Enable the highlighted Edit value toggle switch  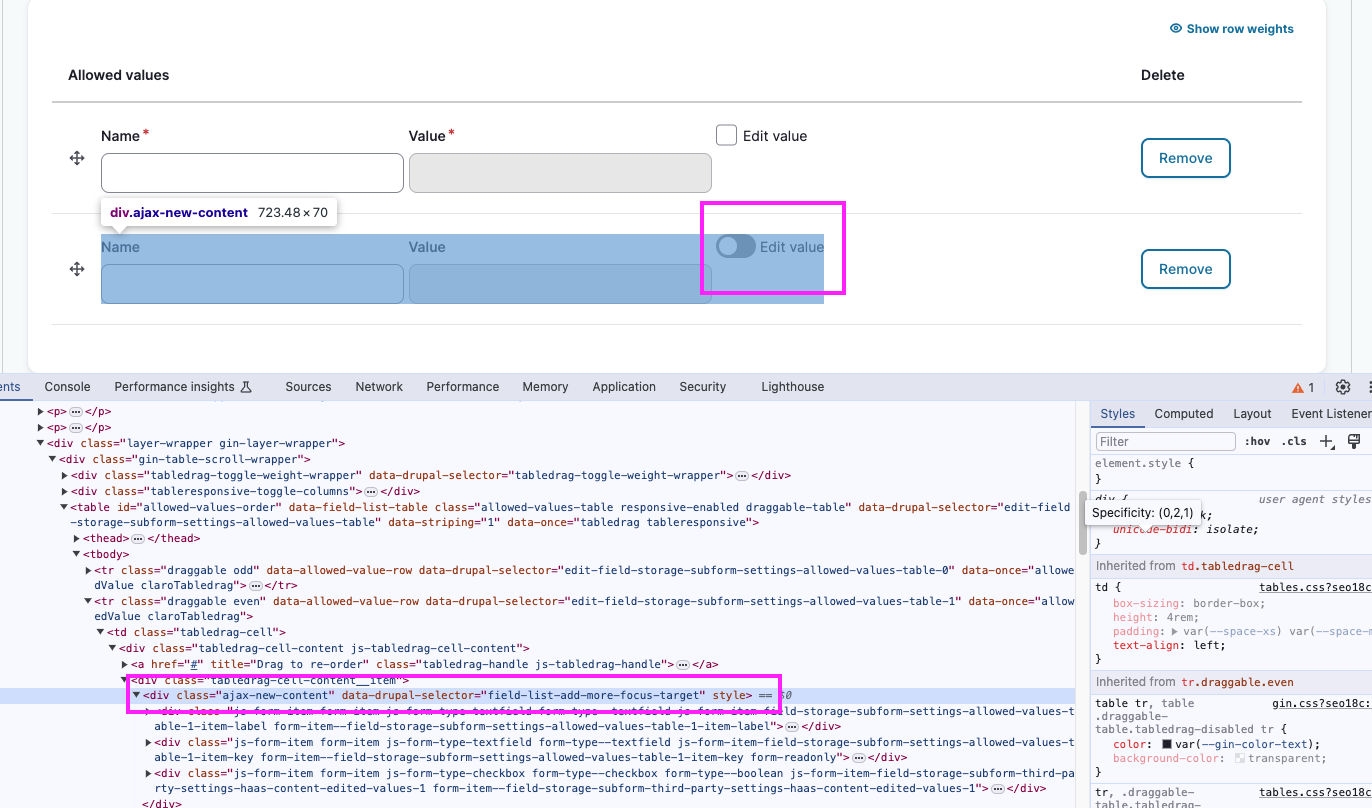735,246
